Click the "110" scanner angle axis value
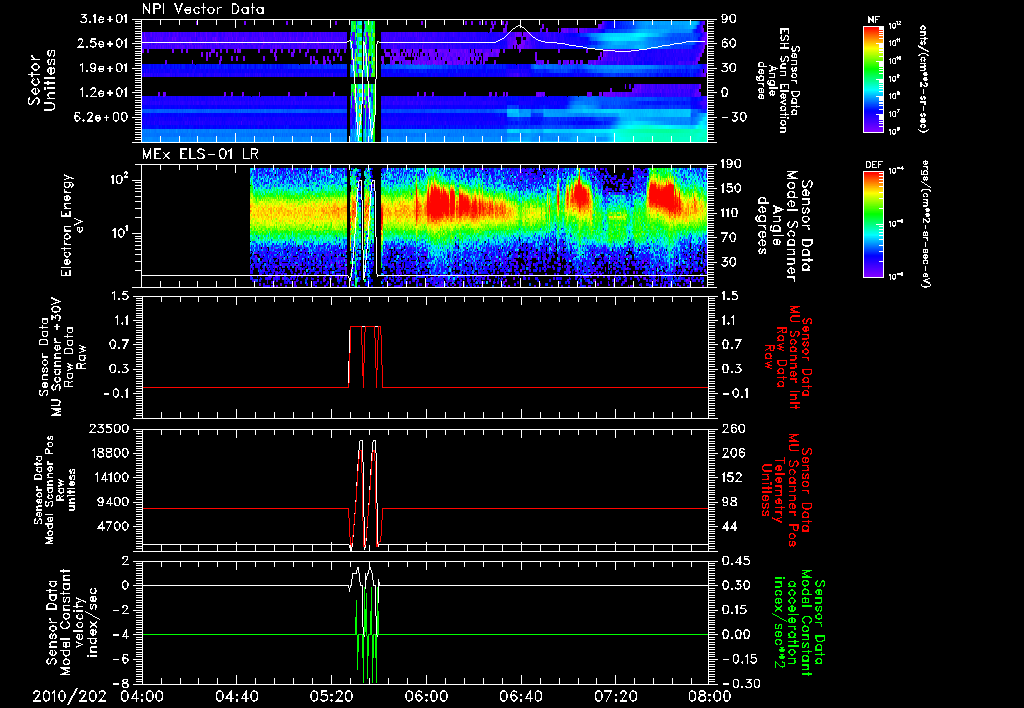Viewport: 1024px width, 708px height. point(732,213)
